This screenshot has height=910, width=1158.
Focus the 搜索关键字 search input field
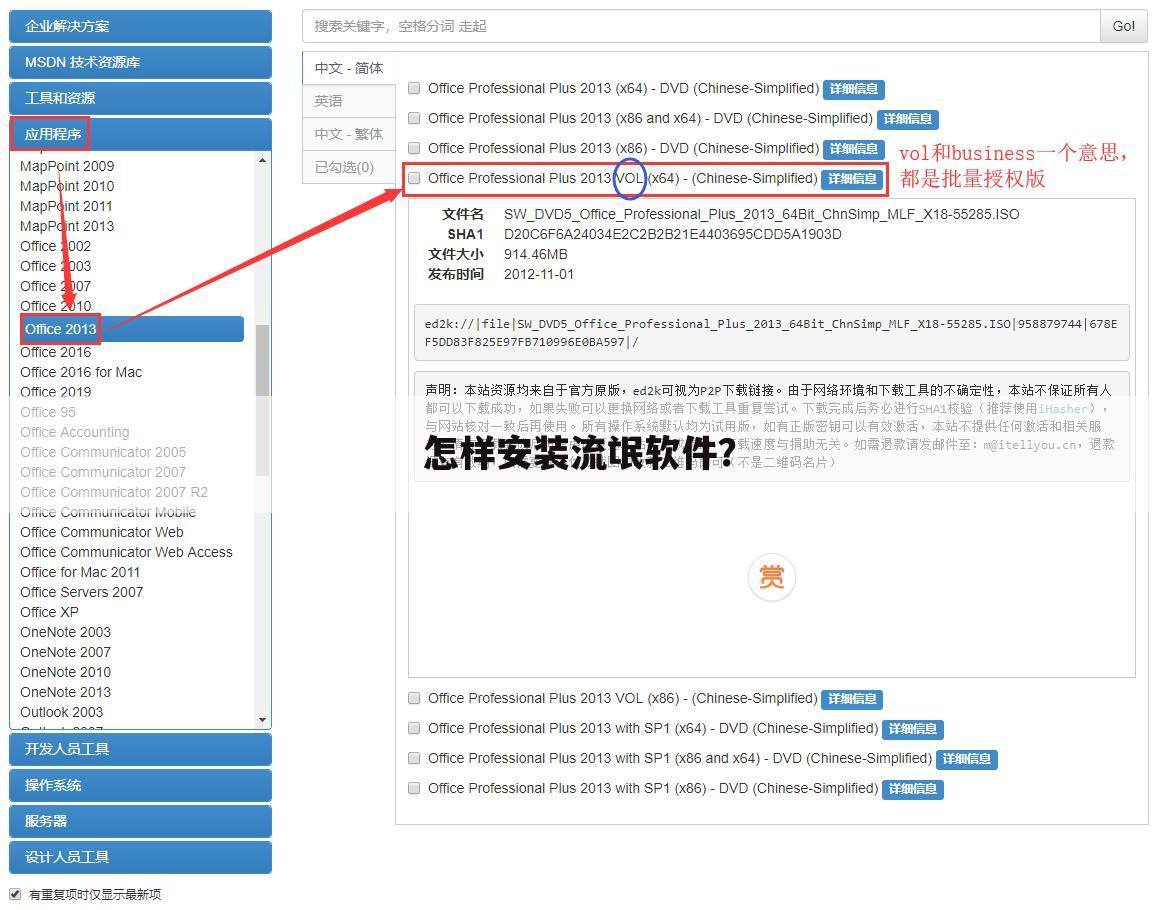coord(701,27)
